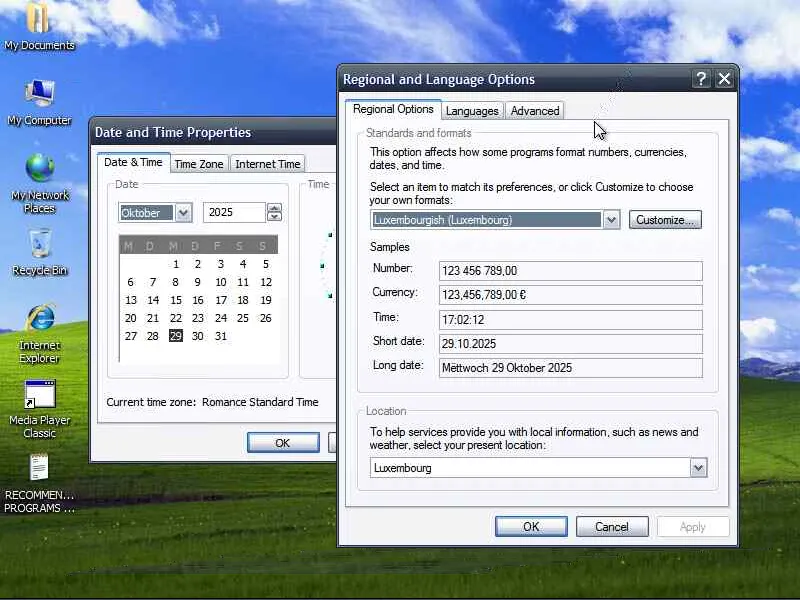Select the Media Player Classic shortcut
The height and width of the screenshot is (600, 800).
pyautogui.click(x=39, y=409)
